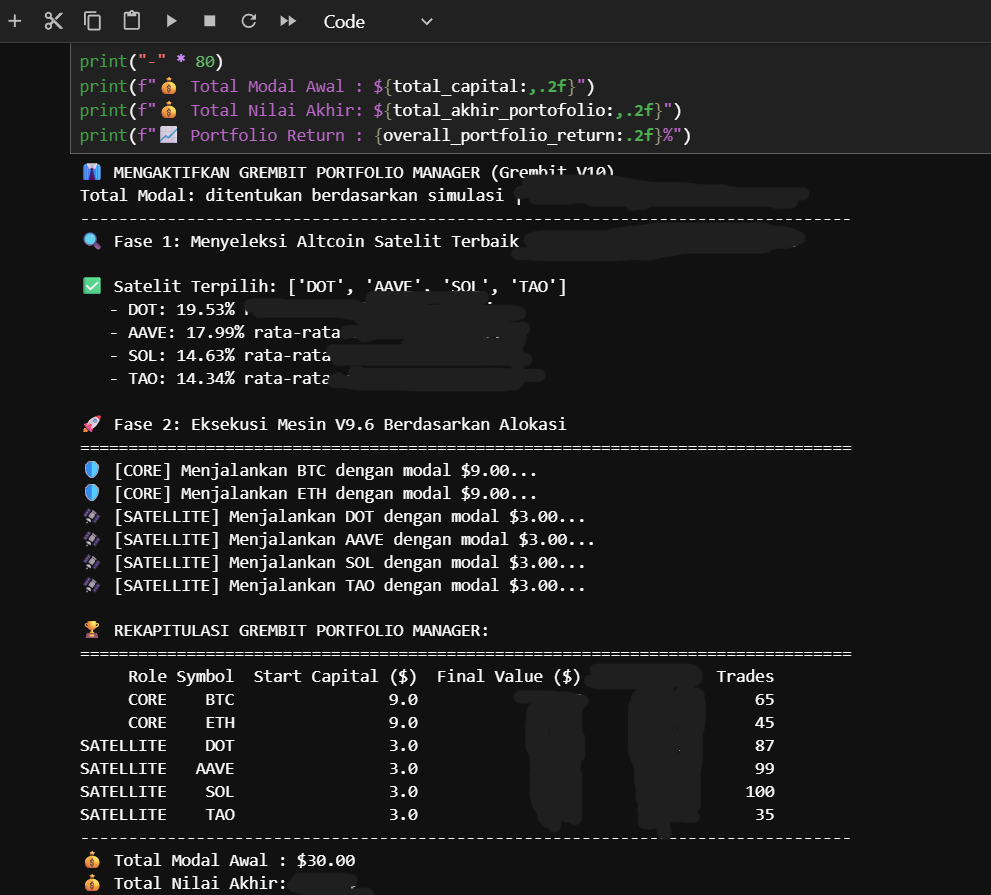Click the REKAPITULASI GREMBIT PORTFOLIO MANAGER heading

300,630
